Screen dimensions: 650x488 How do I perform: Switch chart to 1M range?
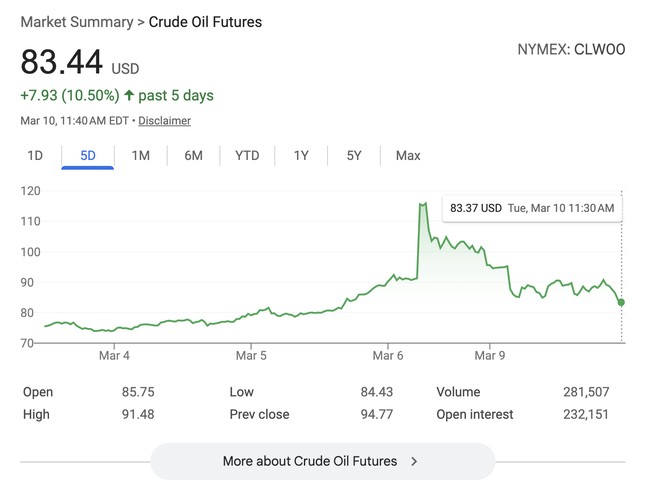click(140, 155)
